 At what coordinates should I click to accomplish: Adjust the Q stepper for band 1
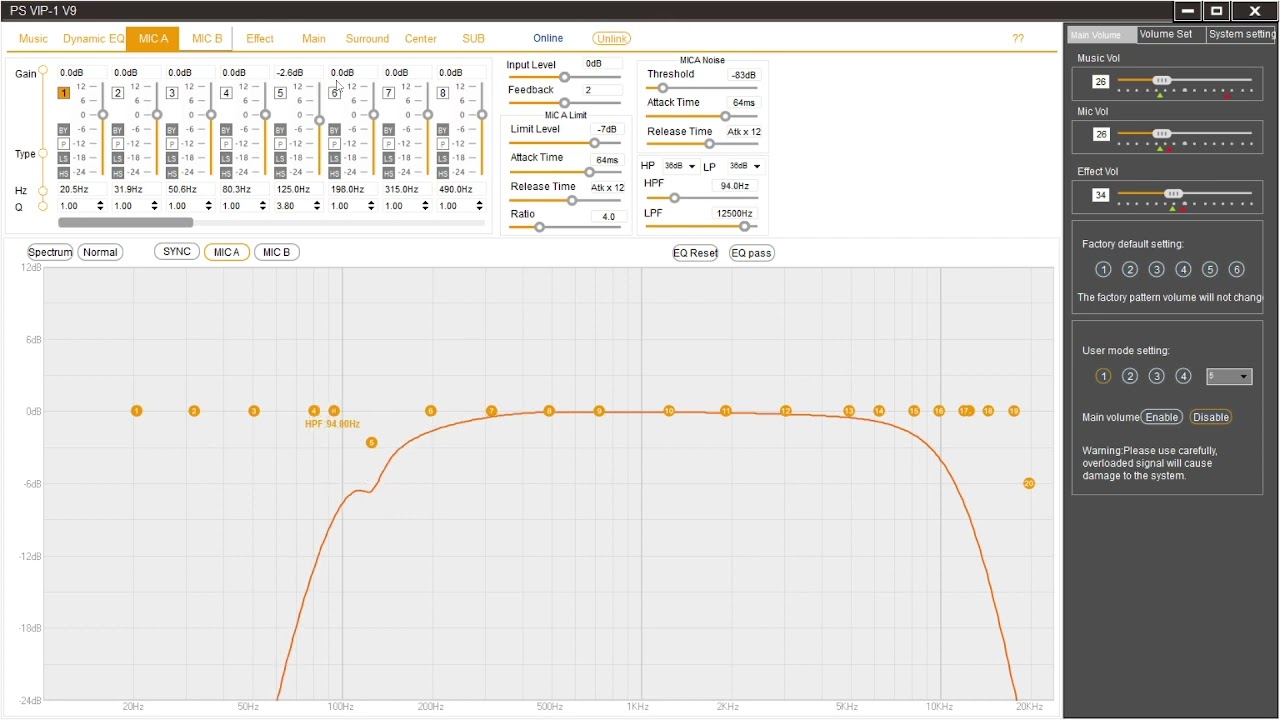(100, 206)
